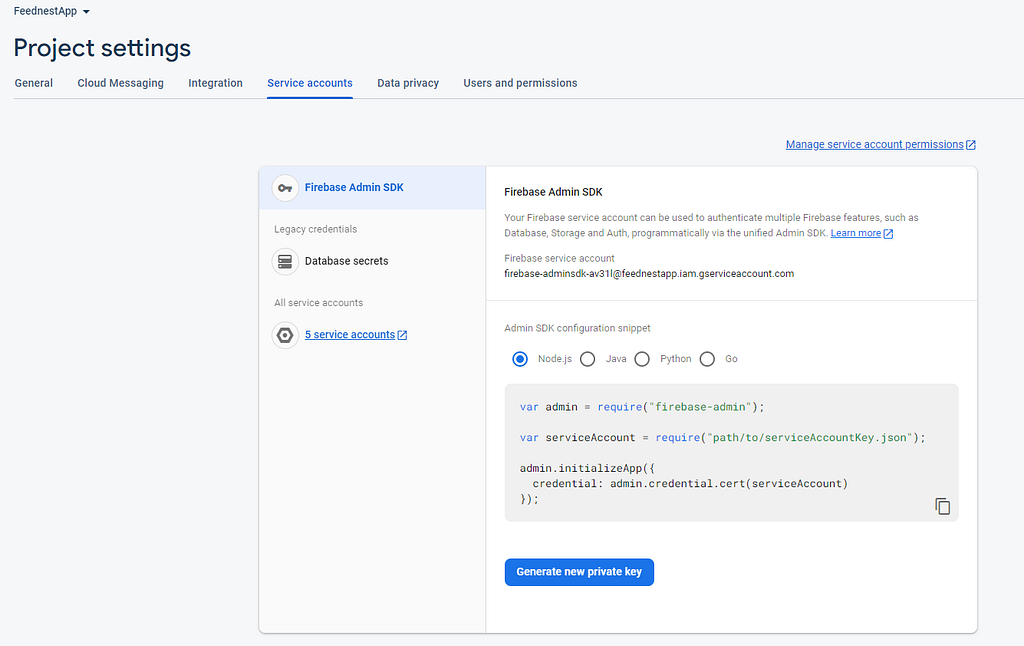Click the credential: admin.credential.cert line
The image size is (1024, 646).
pos(690,484)
